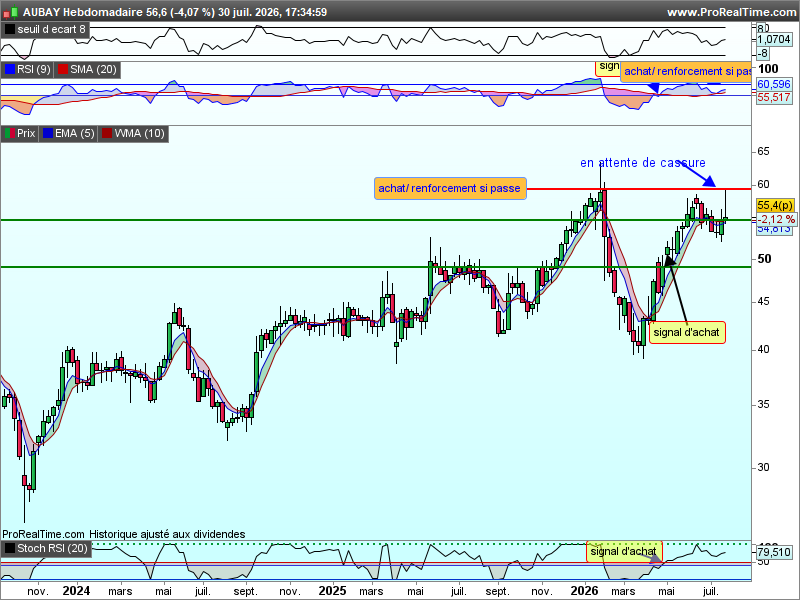
Task: Open SMA (20) indicator label
Action: point(93,69)
